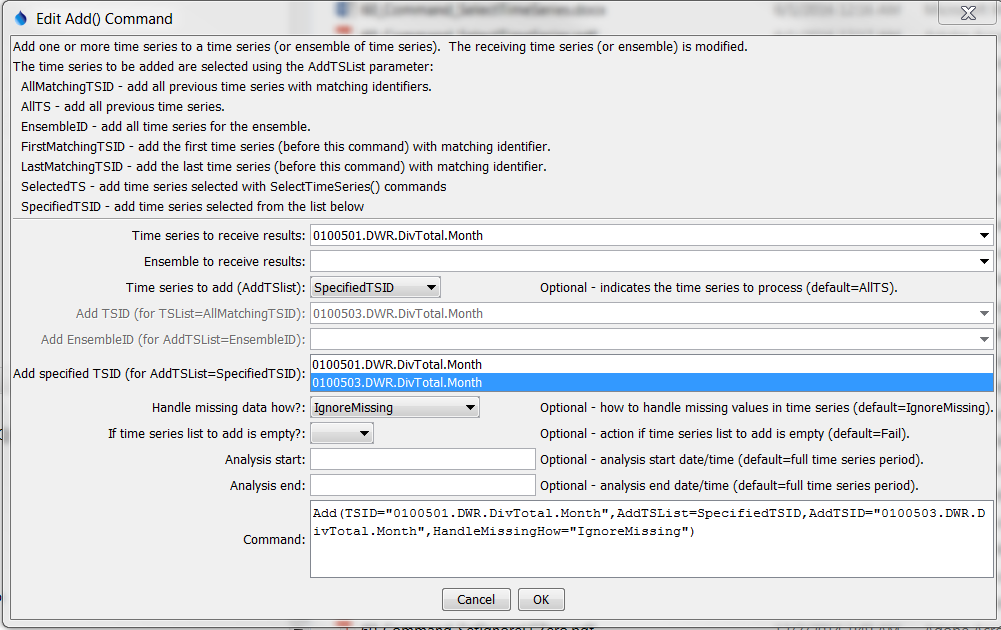Expand the disabled Add TSID combo box arrow
Viewport: 1001px width, 630px height.
click(984, 313)
